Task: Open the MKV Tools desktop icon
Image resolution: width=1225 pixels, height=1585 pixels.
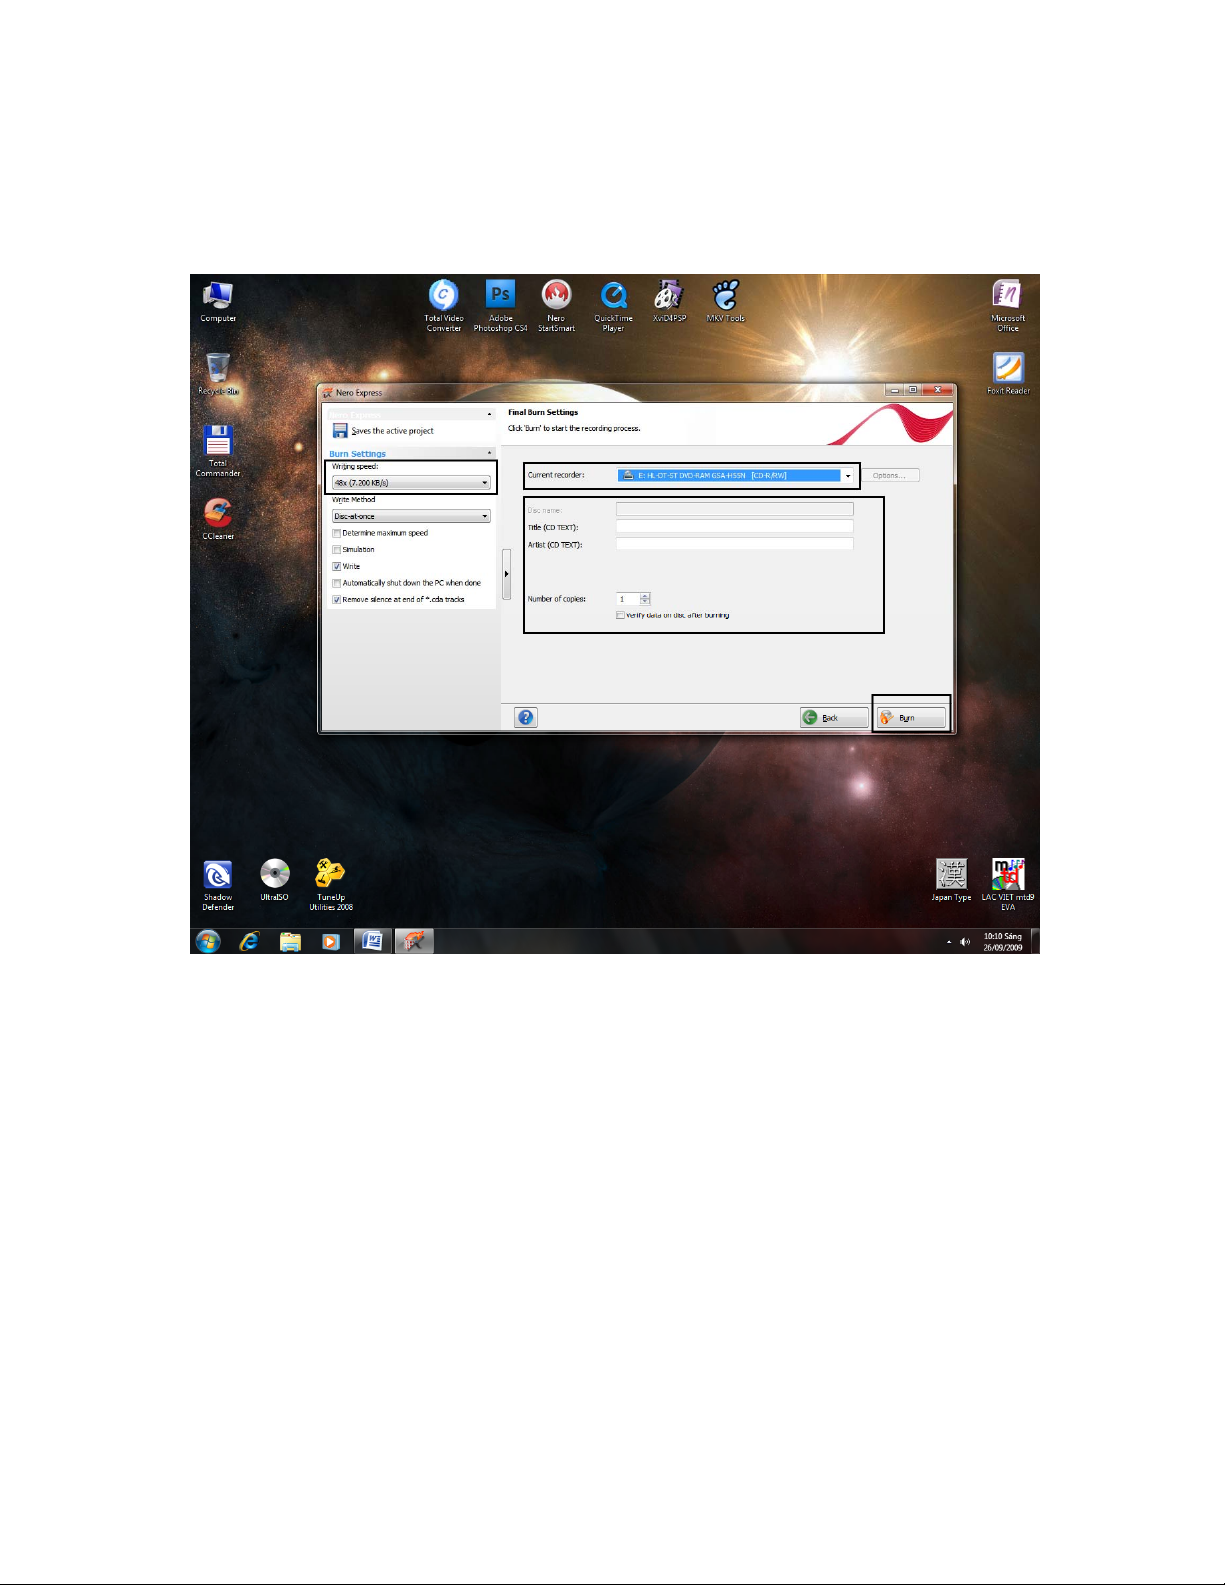Action: [725, 295]
